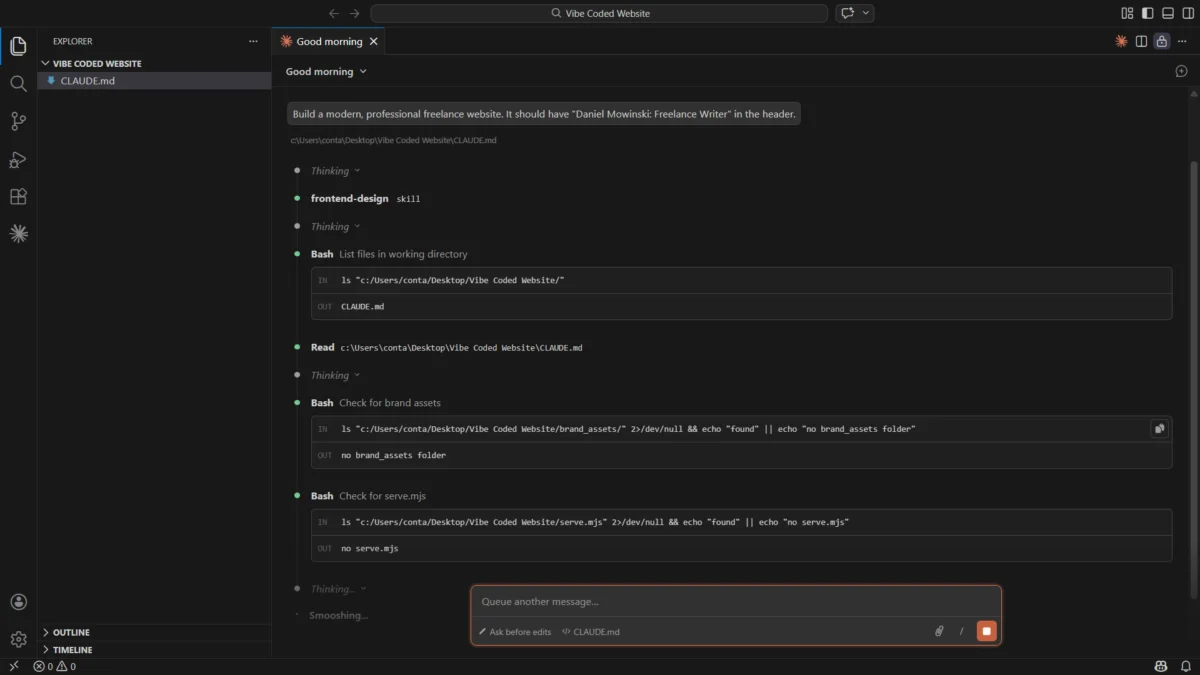
Task: Open the chat icon in title bar
Action: pyautogui.click(x=848, y=13)
